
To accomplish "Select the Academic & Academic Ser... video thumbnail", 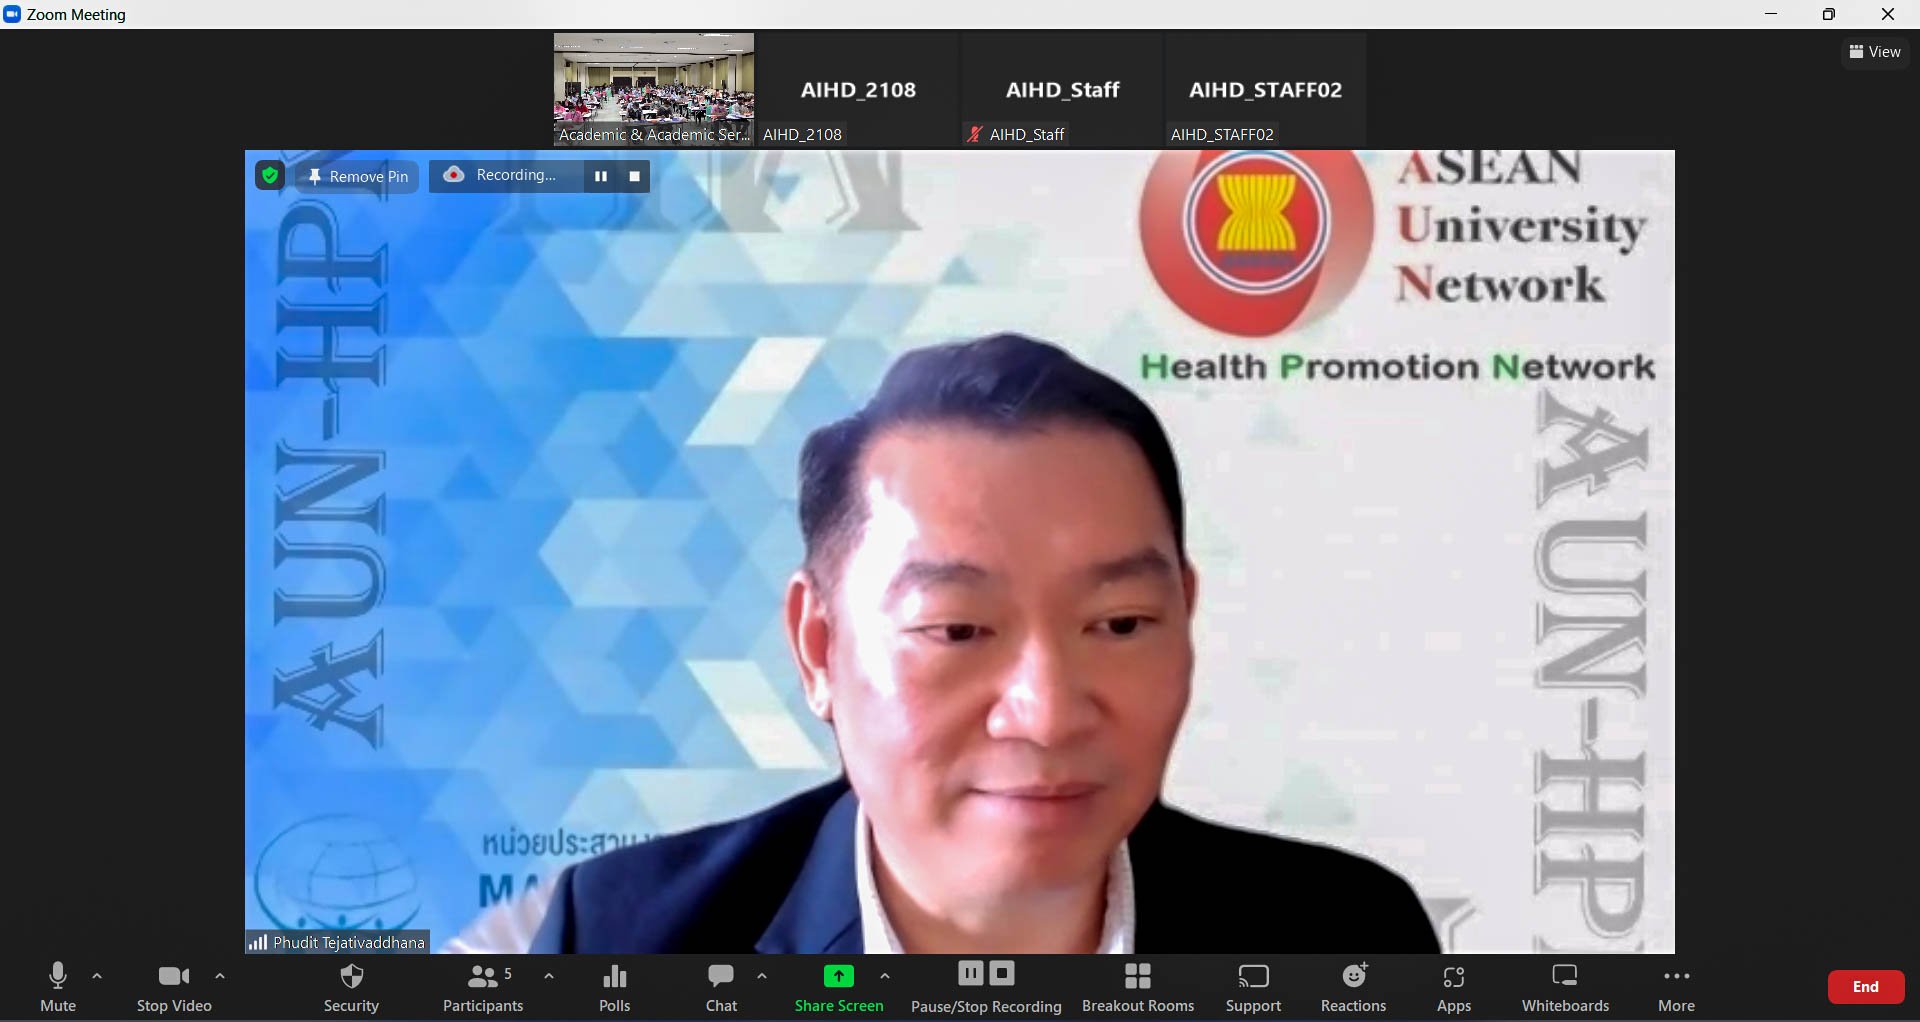I will [x=654, y=89].
